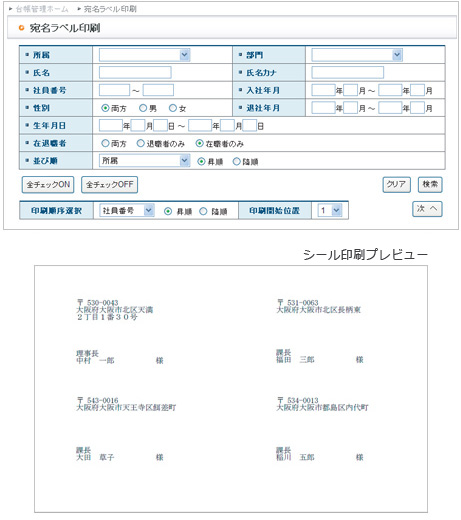The height and width of the screenshot is (520, 461).
Task: Click postal code 543-0016 in preview
Action: tap(102, 400)
